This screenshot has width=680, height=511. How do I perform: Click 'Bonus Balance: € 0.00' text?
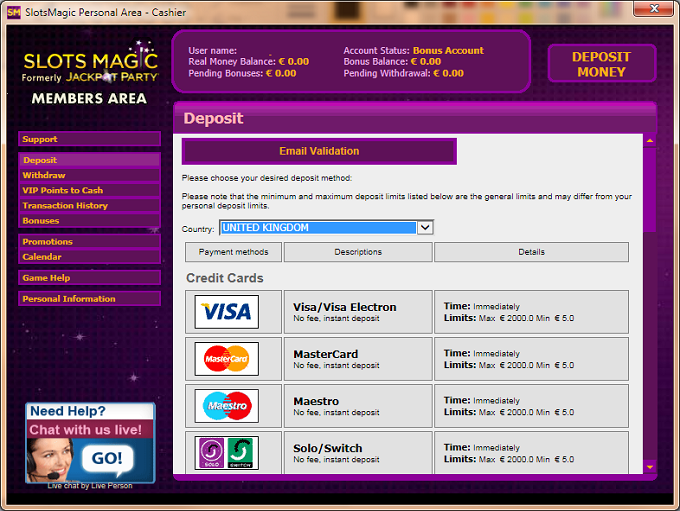point(392,62)
